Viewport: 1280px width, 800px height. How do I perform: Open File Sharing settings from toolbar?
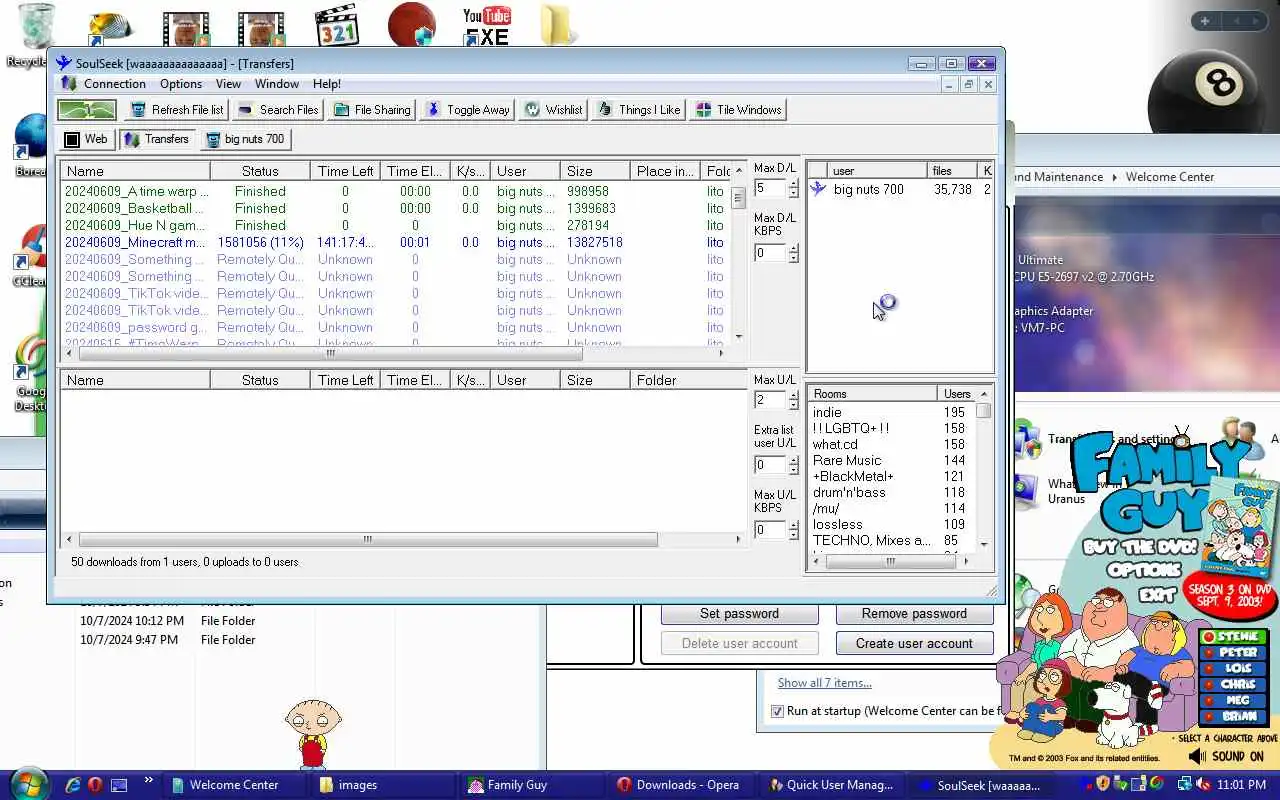point(372,110)
